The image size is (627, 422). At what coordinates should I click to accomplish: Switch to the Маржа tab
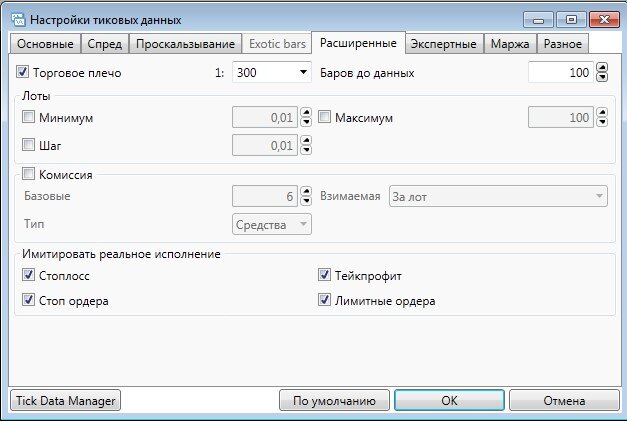510,44
